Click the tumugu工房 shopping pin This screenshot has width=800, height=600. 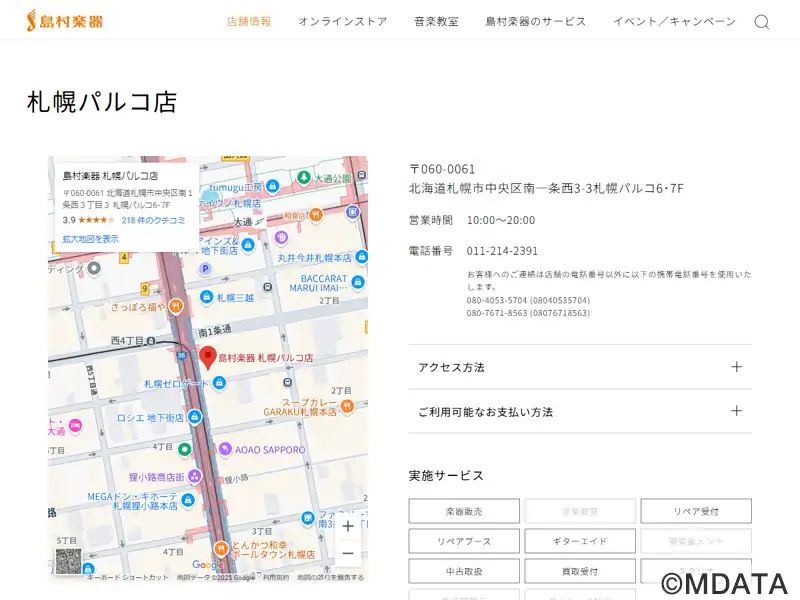coord(272,187)
